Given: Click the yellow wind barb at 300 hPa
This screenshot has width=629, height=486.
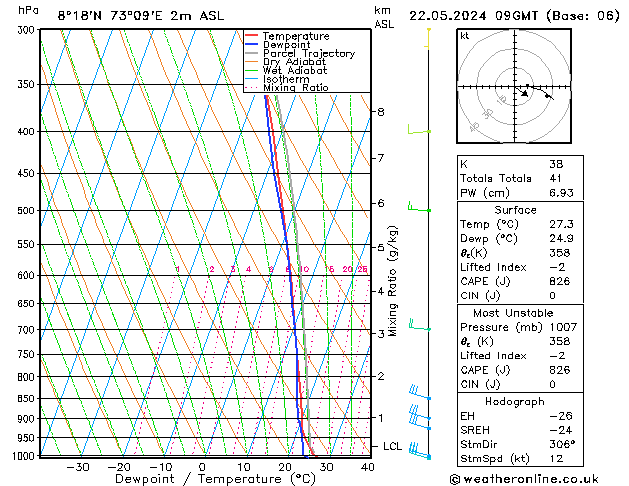Looking at the screenshot, I should point(428,39).
